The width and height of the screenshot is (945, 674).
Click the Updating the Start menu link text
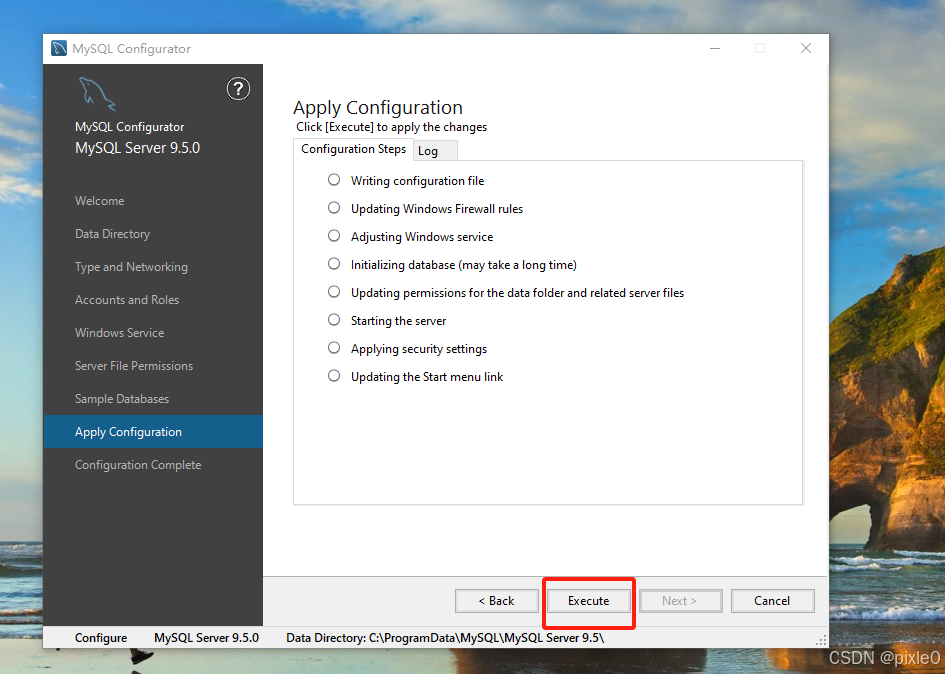427,377
